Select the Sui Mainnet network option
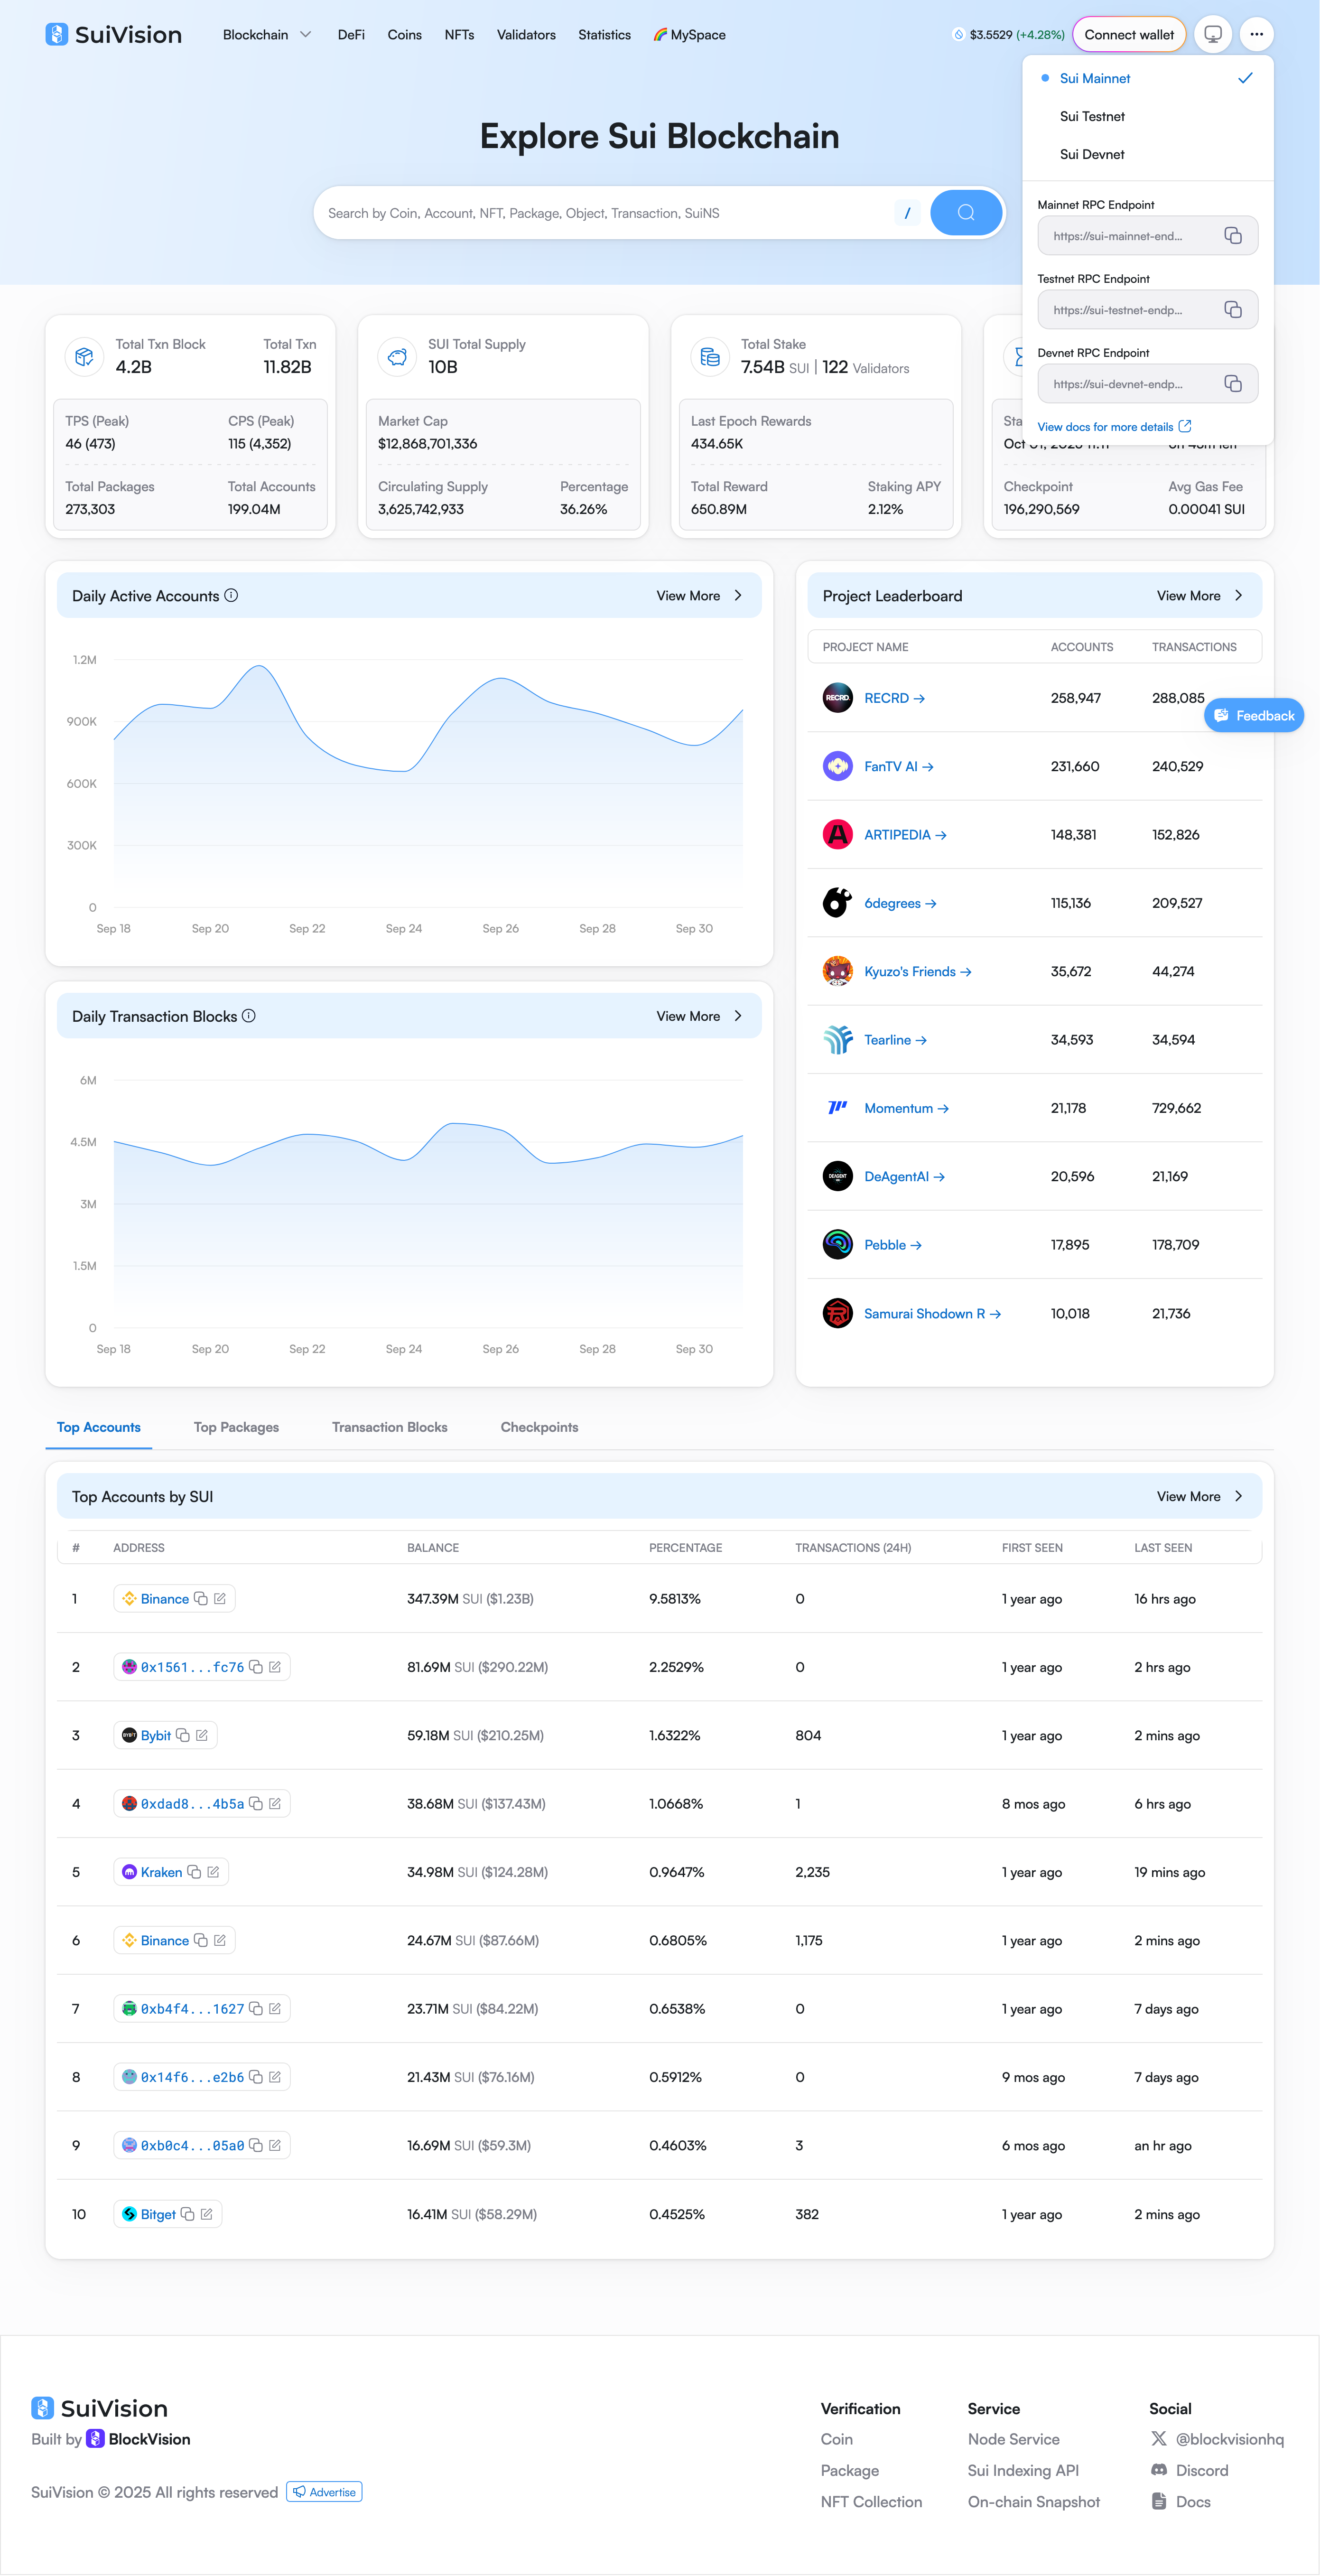Image resolution: width=1320 pixels, height=2576 pixels. click(x=1095, y=79)
